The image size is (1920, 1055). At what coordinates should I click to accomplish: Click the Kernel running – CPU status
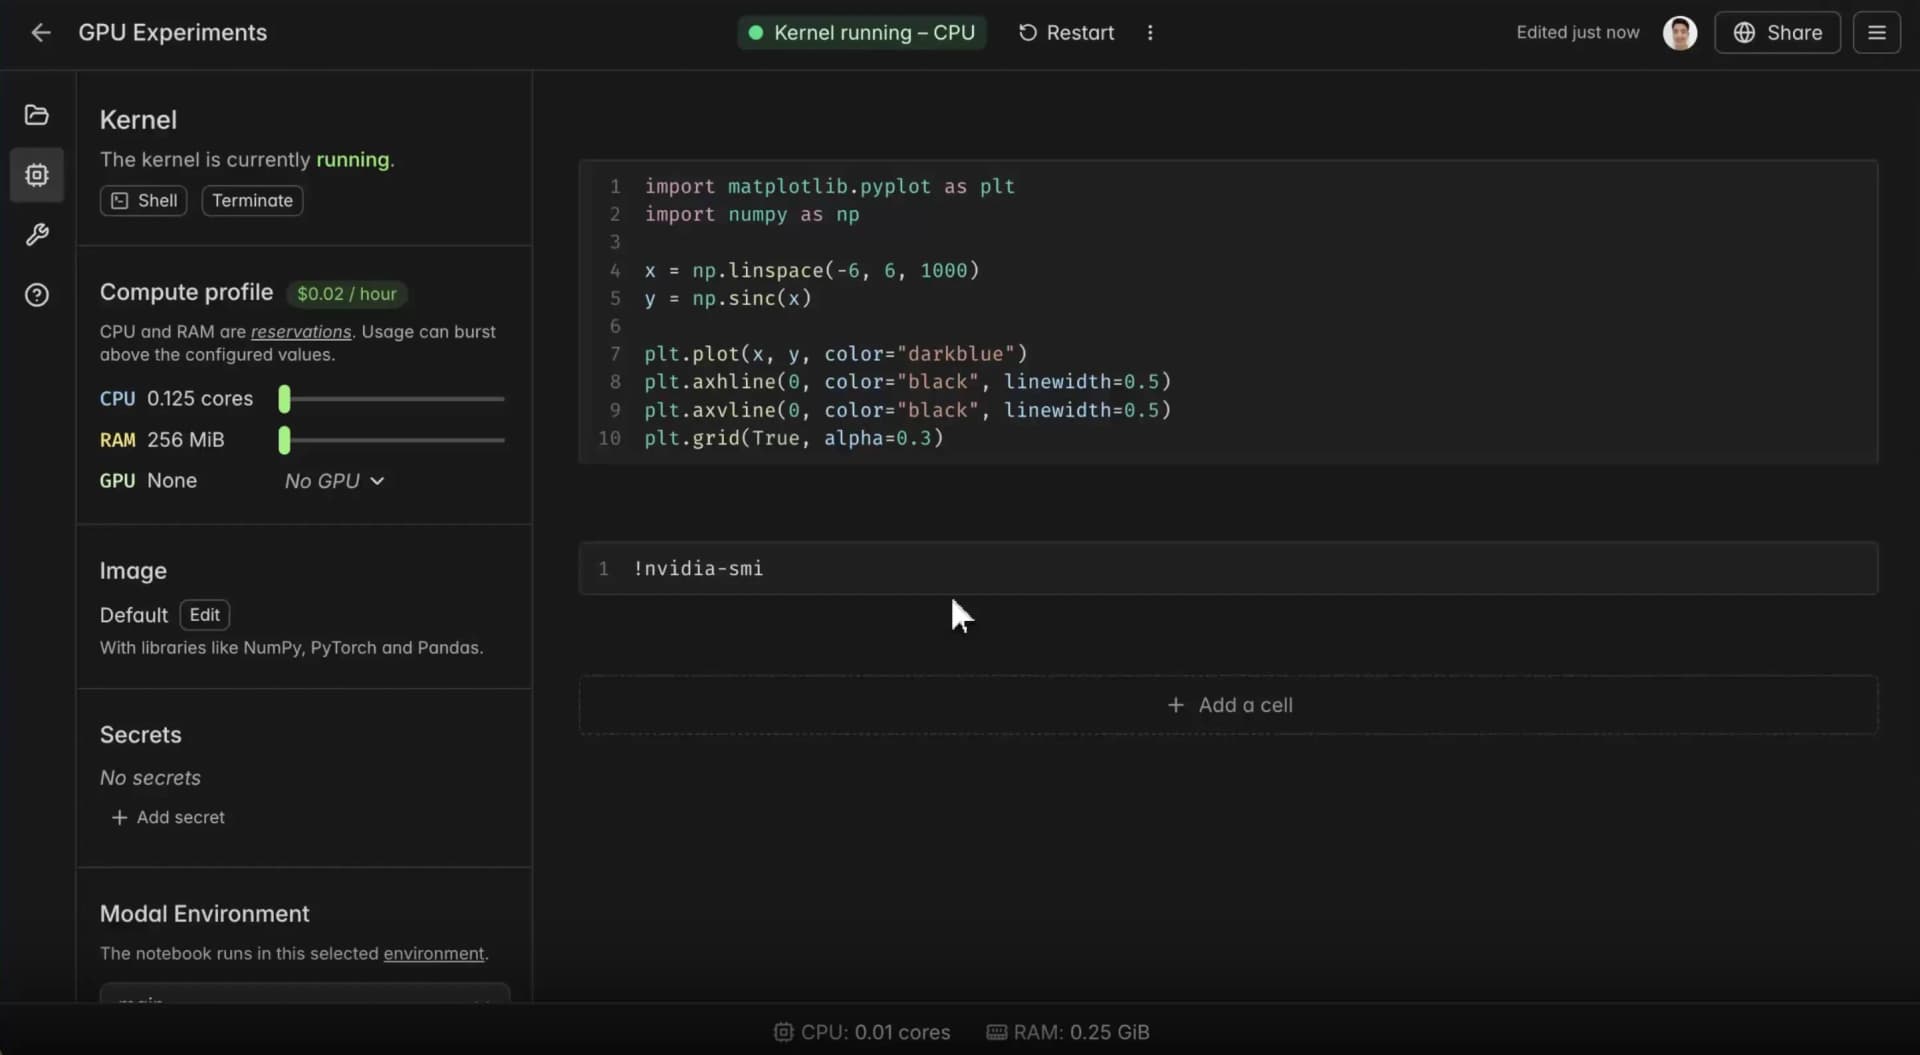[861, 33]
